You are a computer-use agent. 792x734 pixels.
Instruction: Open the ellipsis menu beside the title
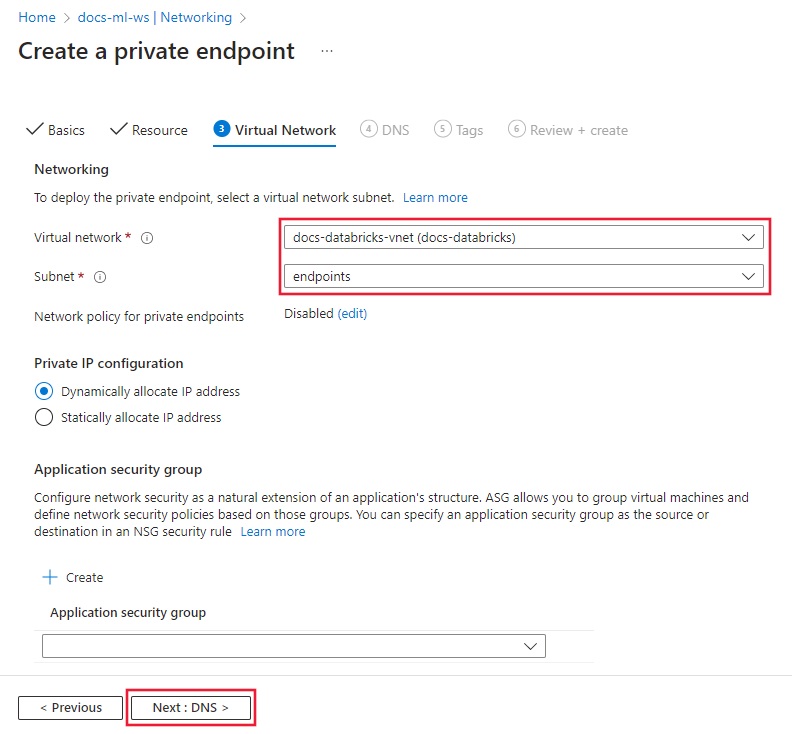pos(327,51)
